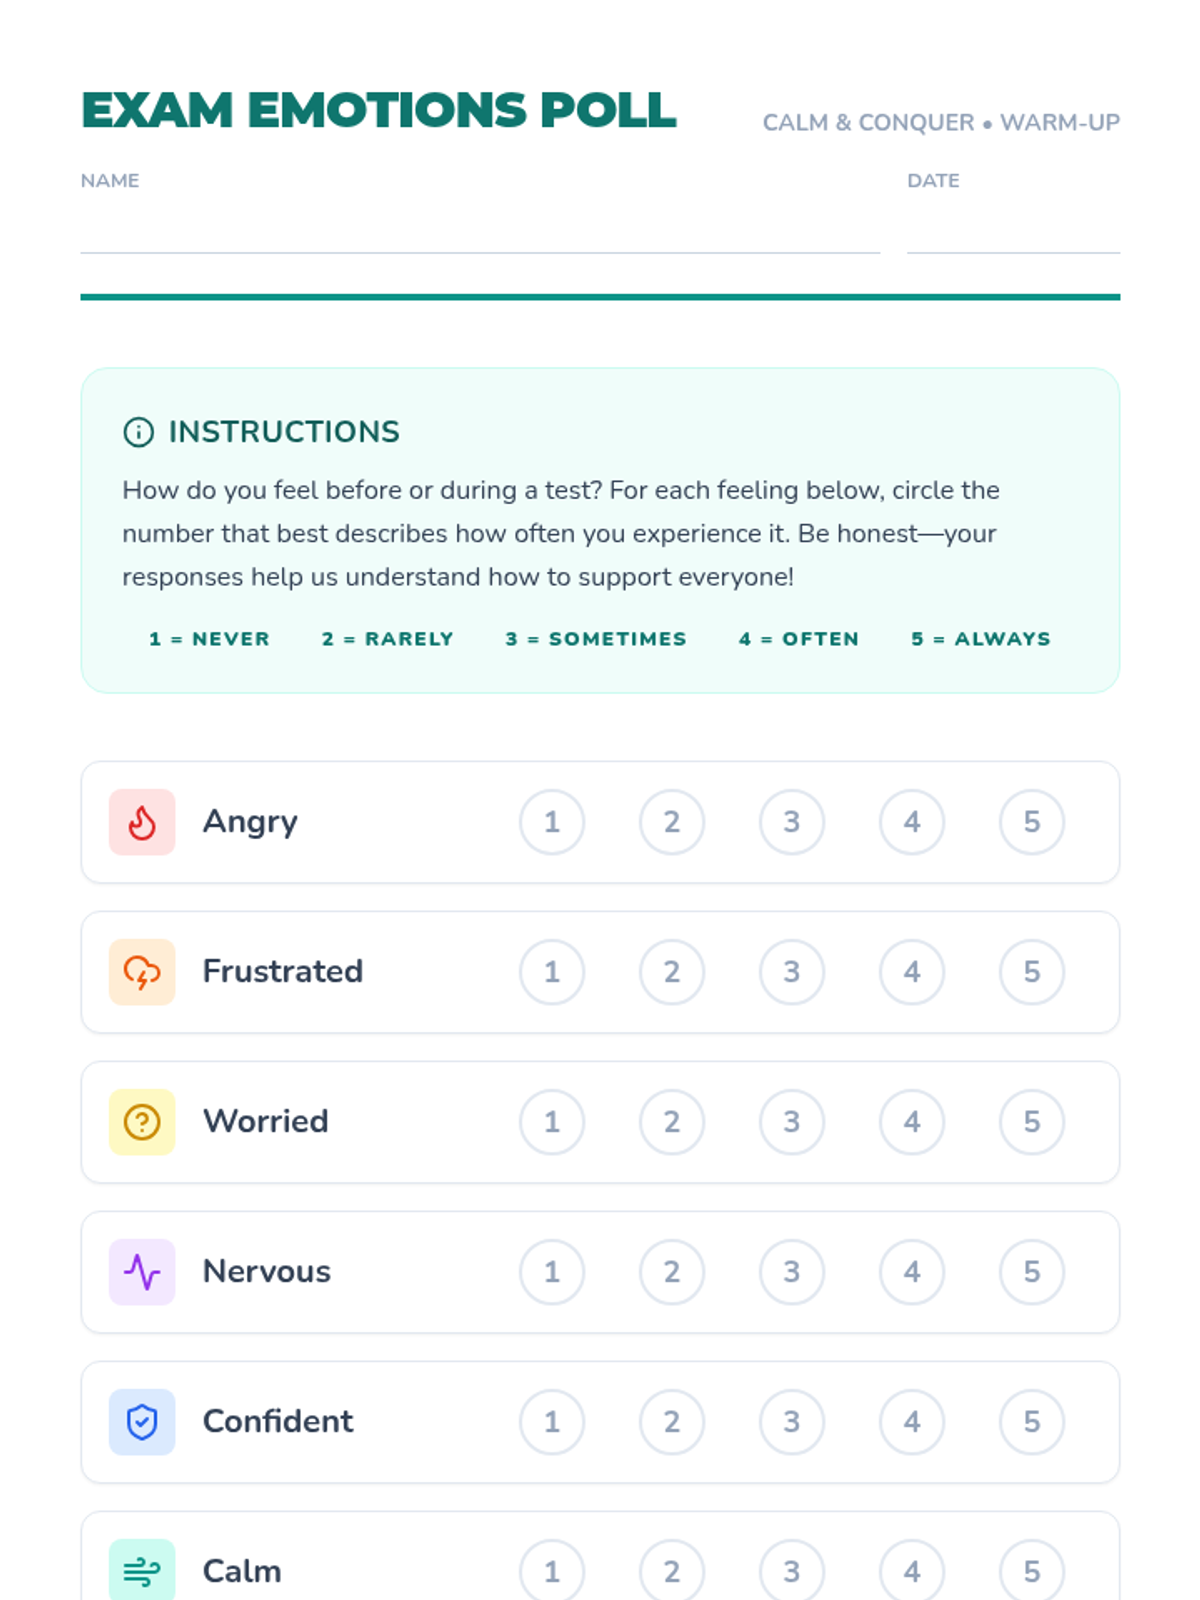Screen dimensions: 1200x1600
Task: Click the Date input line
Action: click(1013, 232)
